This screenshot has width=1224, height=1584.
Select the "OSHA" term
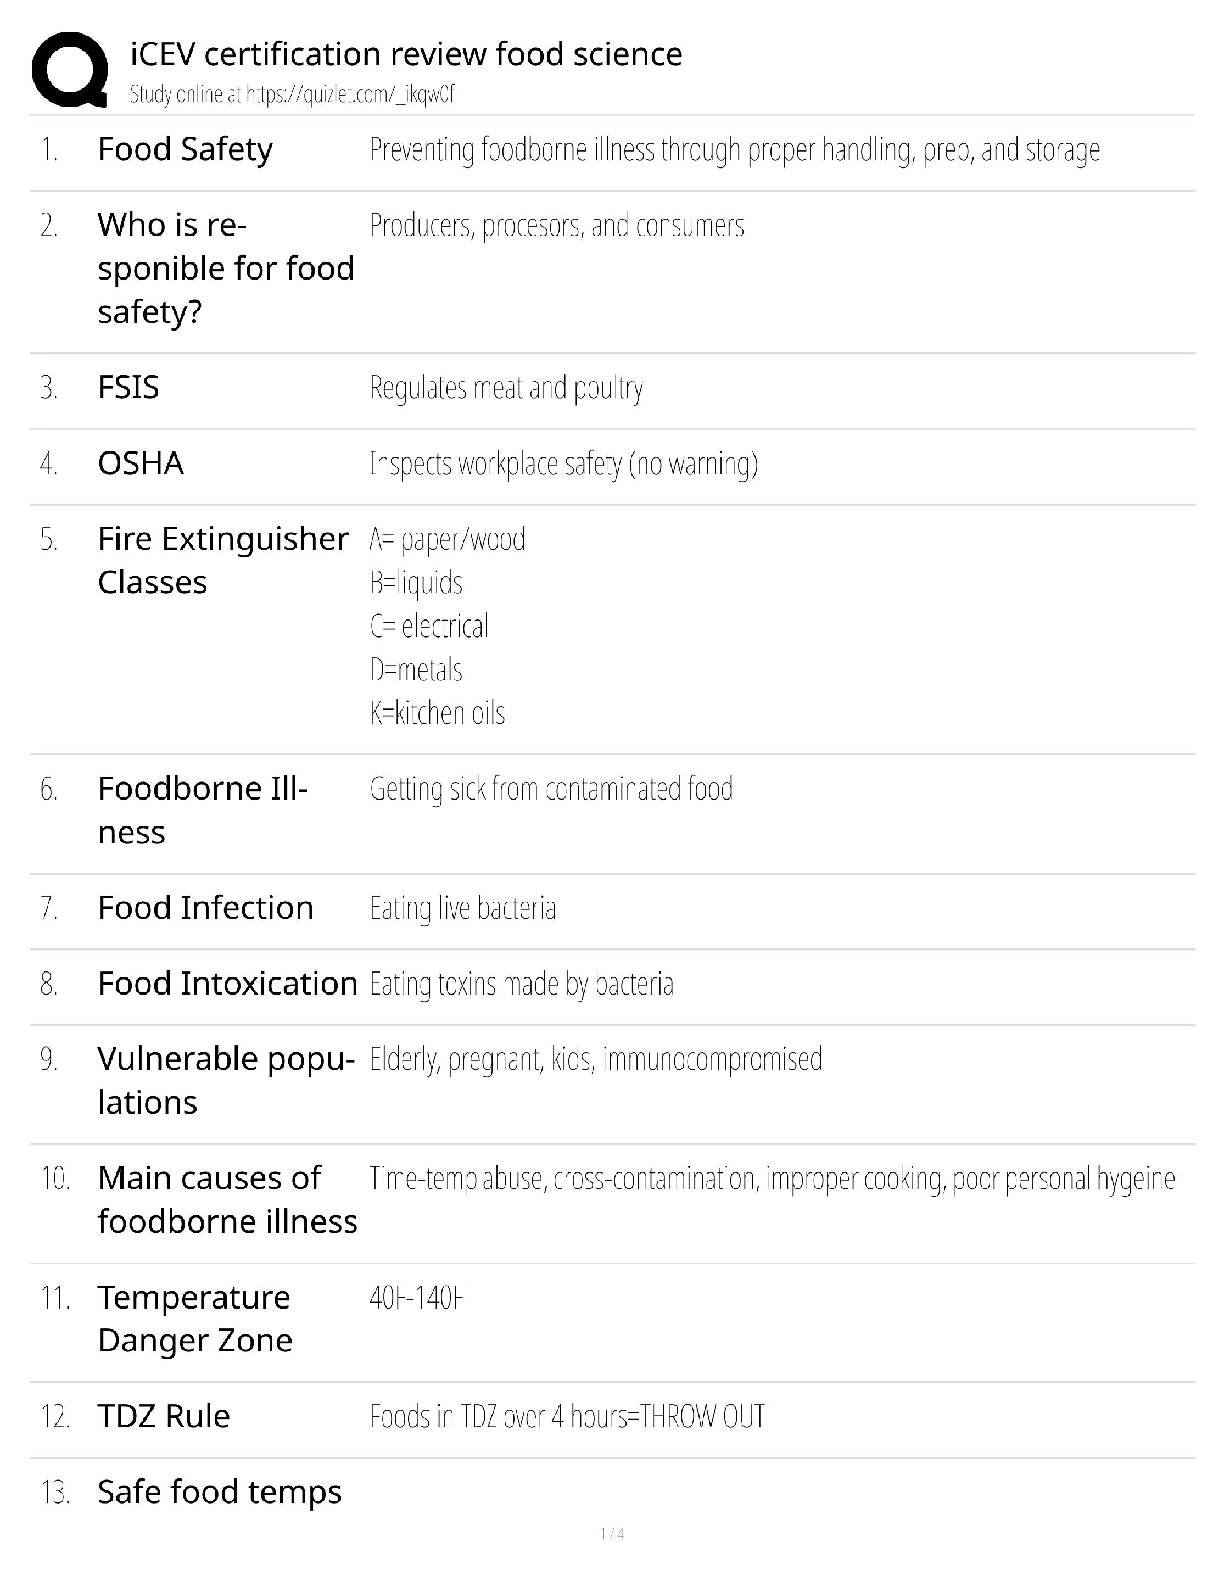(x=141, y=463)
